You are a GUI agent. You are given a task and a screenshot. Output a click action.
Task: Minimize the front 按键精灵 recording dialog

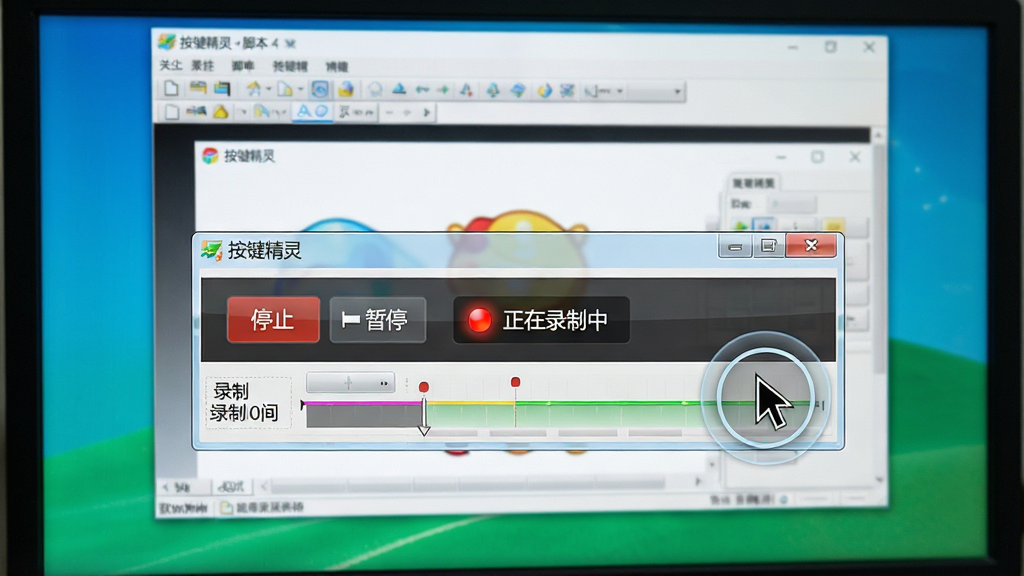point(735,247)
